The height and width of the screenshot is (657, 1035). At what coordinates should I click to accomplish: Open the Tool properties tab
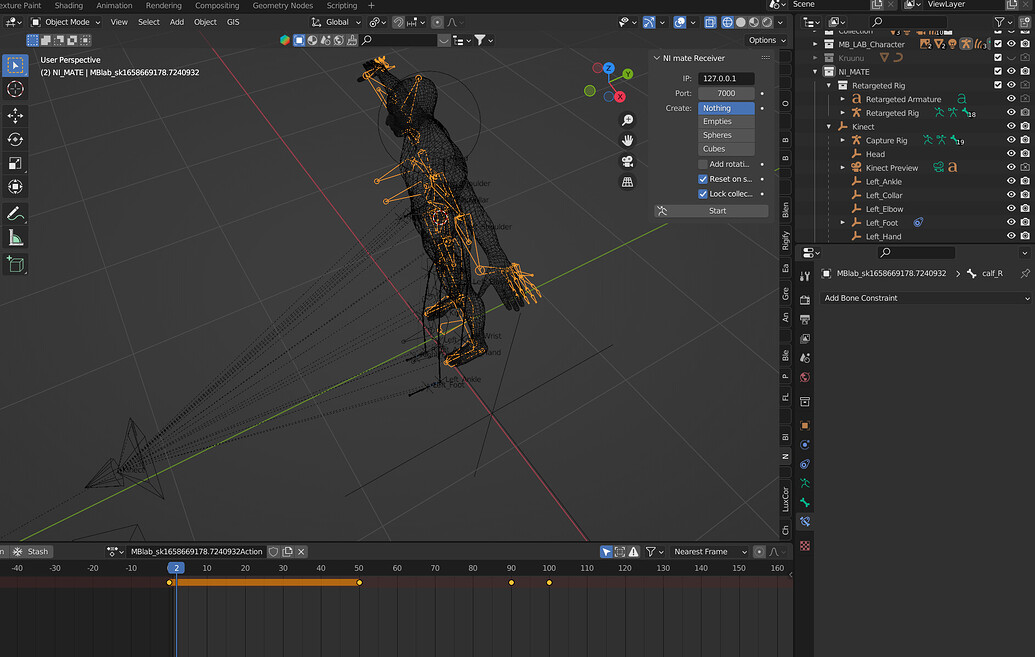point(805,277)
